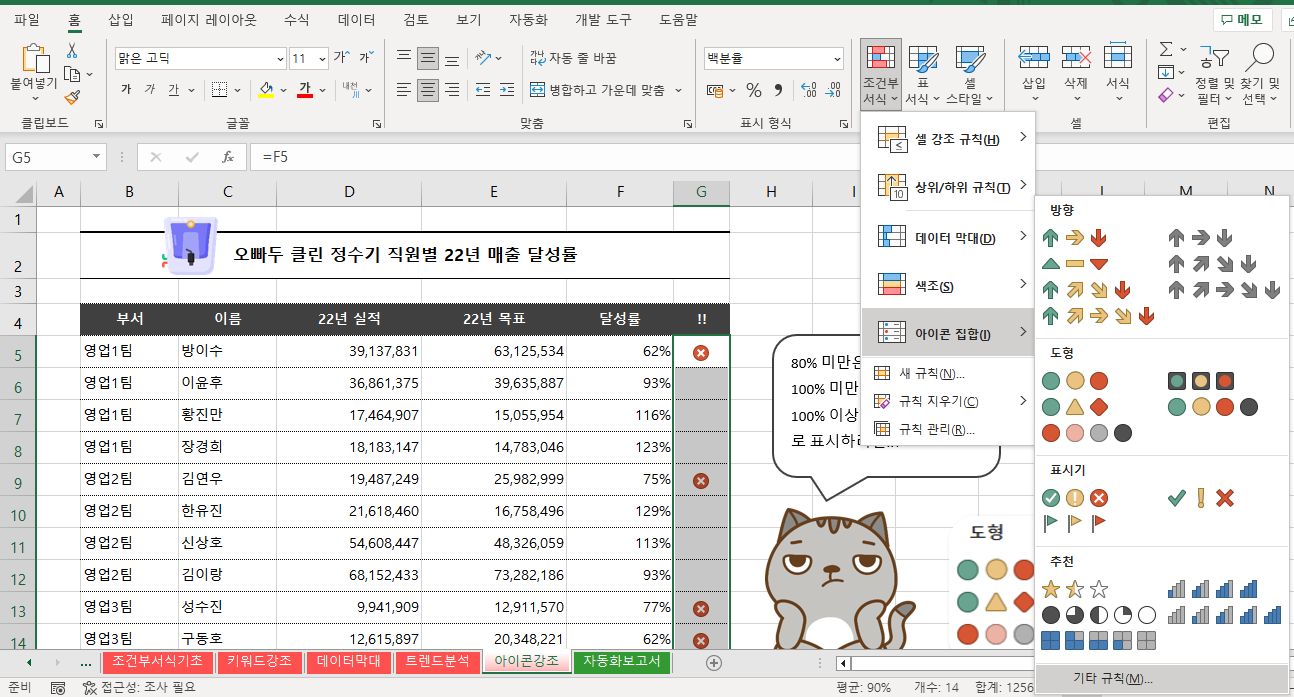Image resolution: width=1294 pixels, height=697 pixels.
Task: Open the Name Box dropdown next to G5
Action: click(97, 157)
